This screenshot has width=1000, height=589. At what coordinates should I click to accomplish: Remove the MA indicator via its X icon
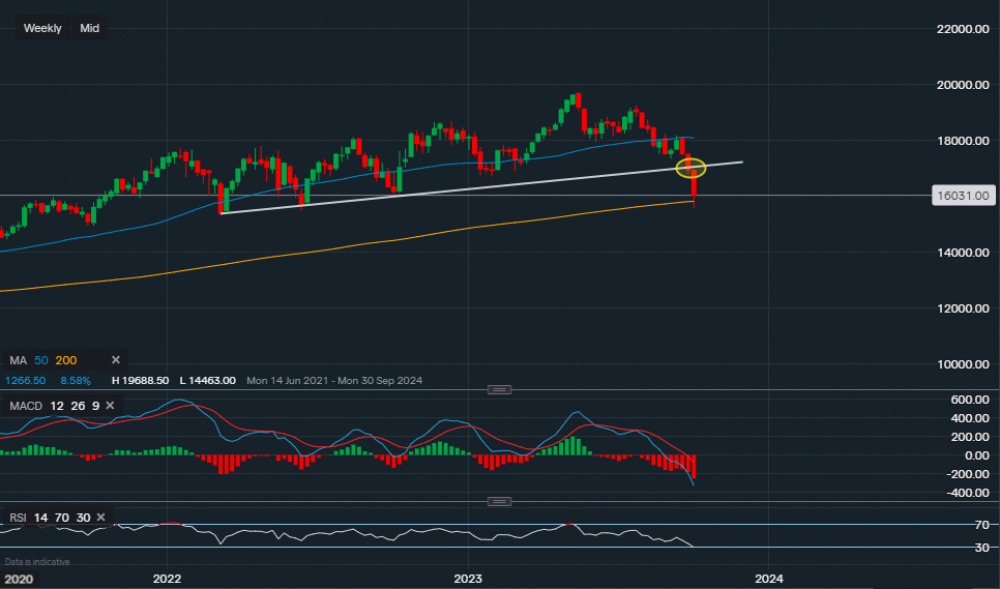[x=115, y=360]
